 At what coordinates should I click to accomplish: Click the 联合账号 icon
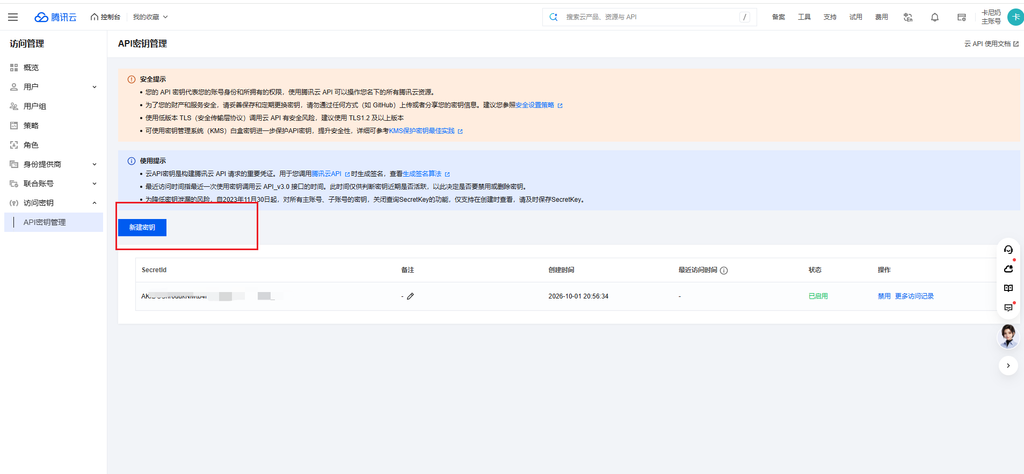click(x=14, y=183)
